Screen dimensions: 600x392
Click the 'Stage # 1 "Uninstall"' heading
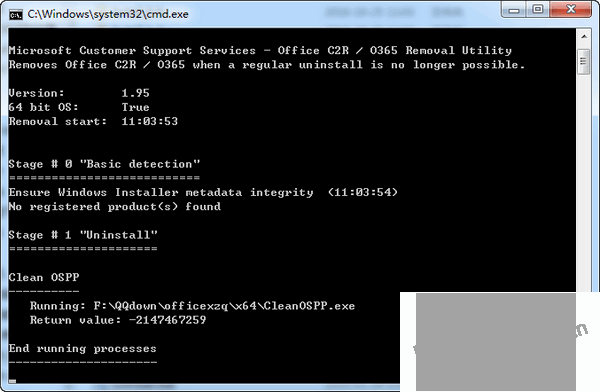click(x=83, y=235)
